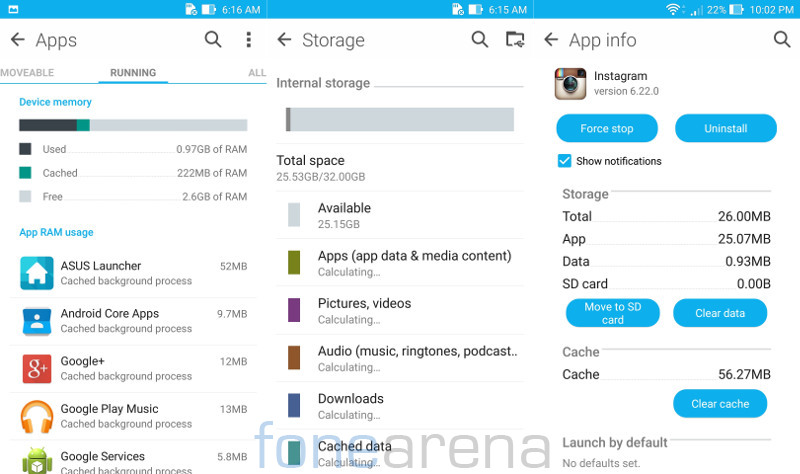
Task: Tap the teal Cached memory color swatch
Action: point(25,172)
